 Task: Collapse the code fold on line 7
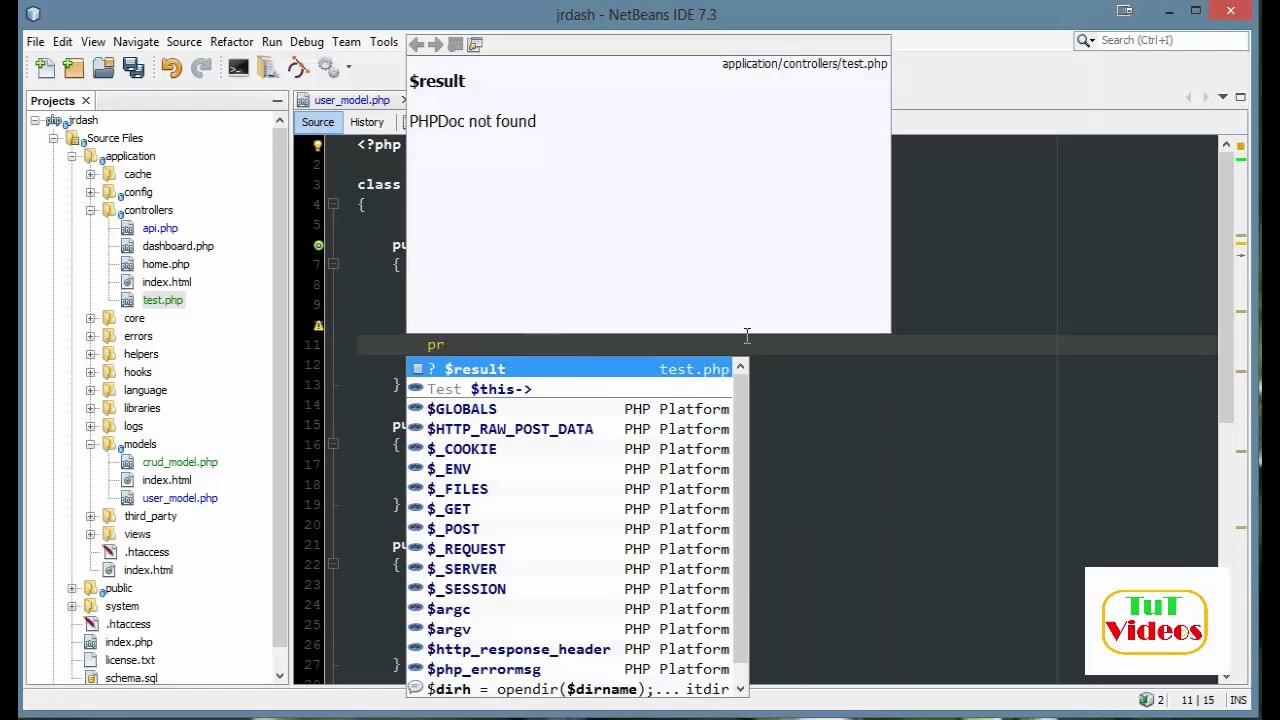tap(333, 264)
